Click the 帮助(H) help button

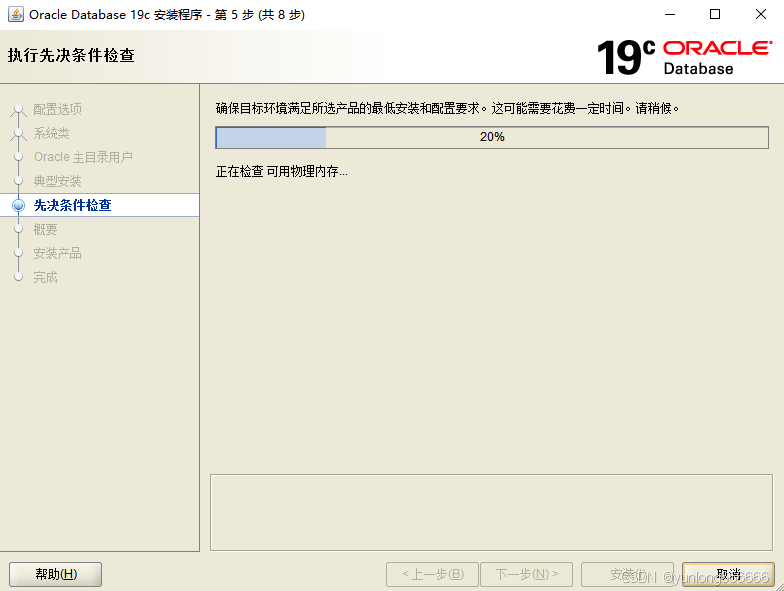click(56, 574)
